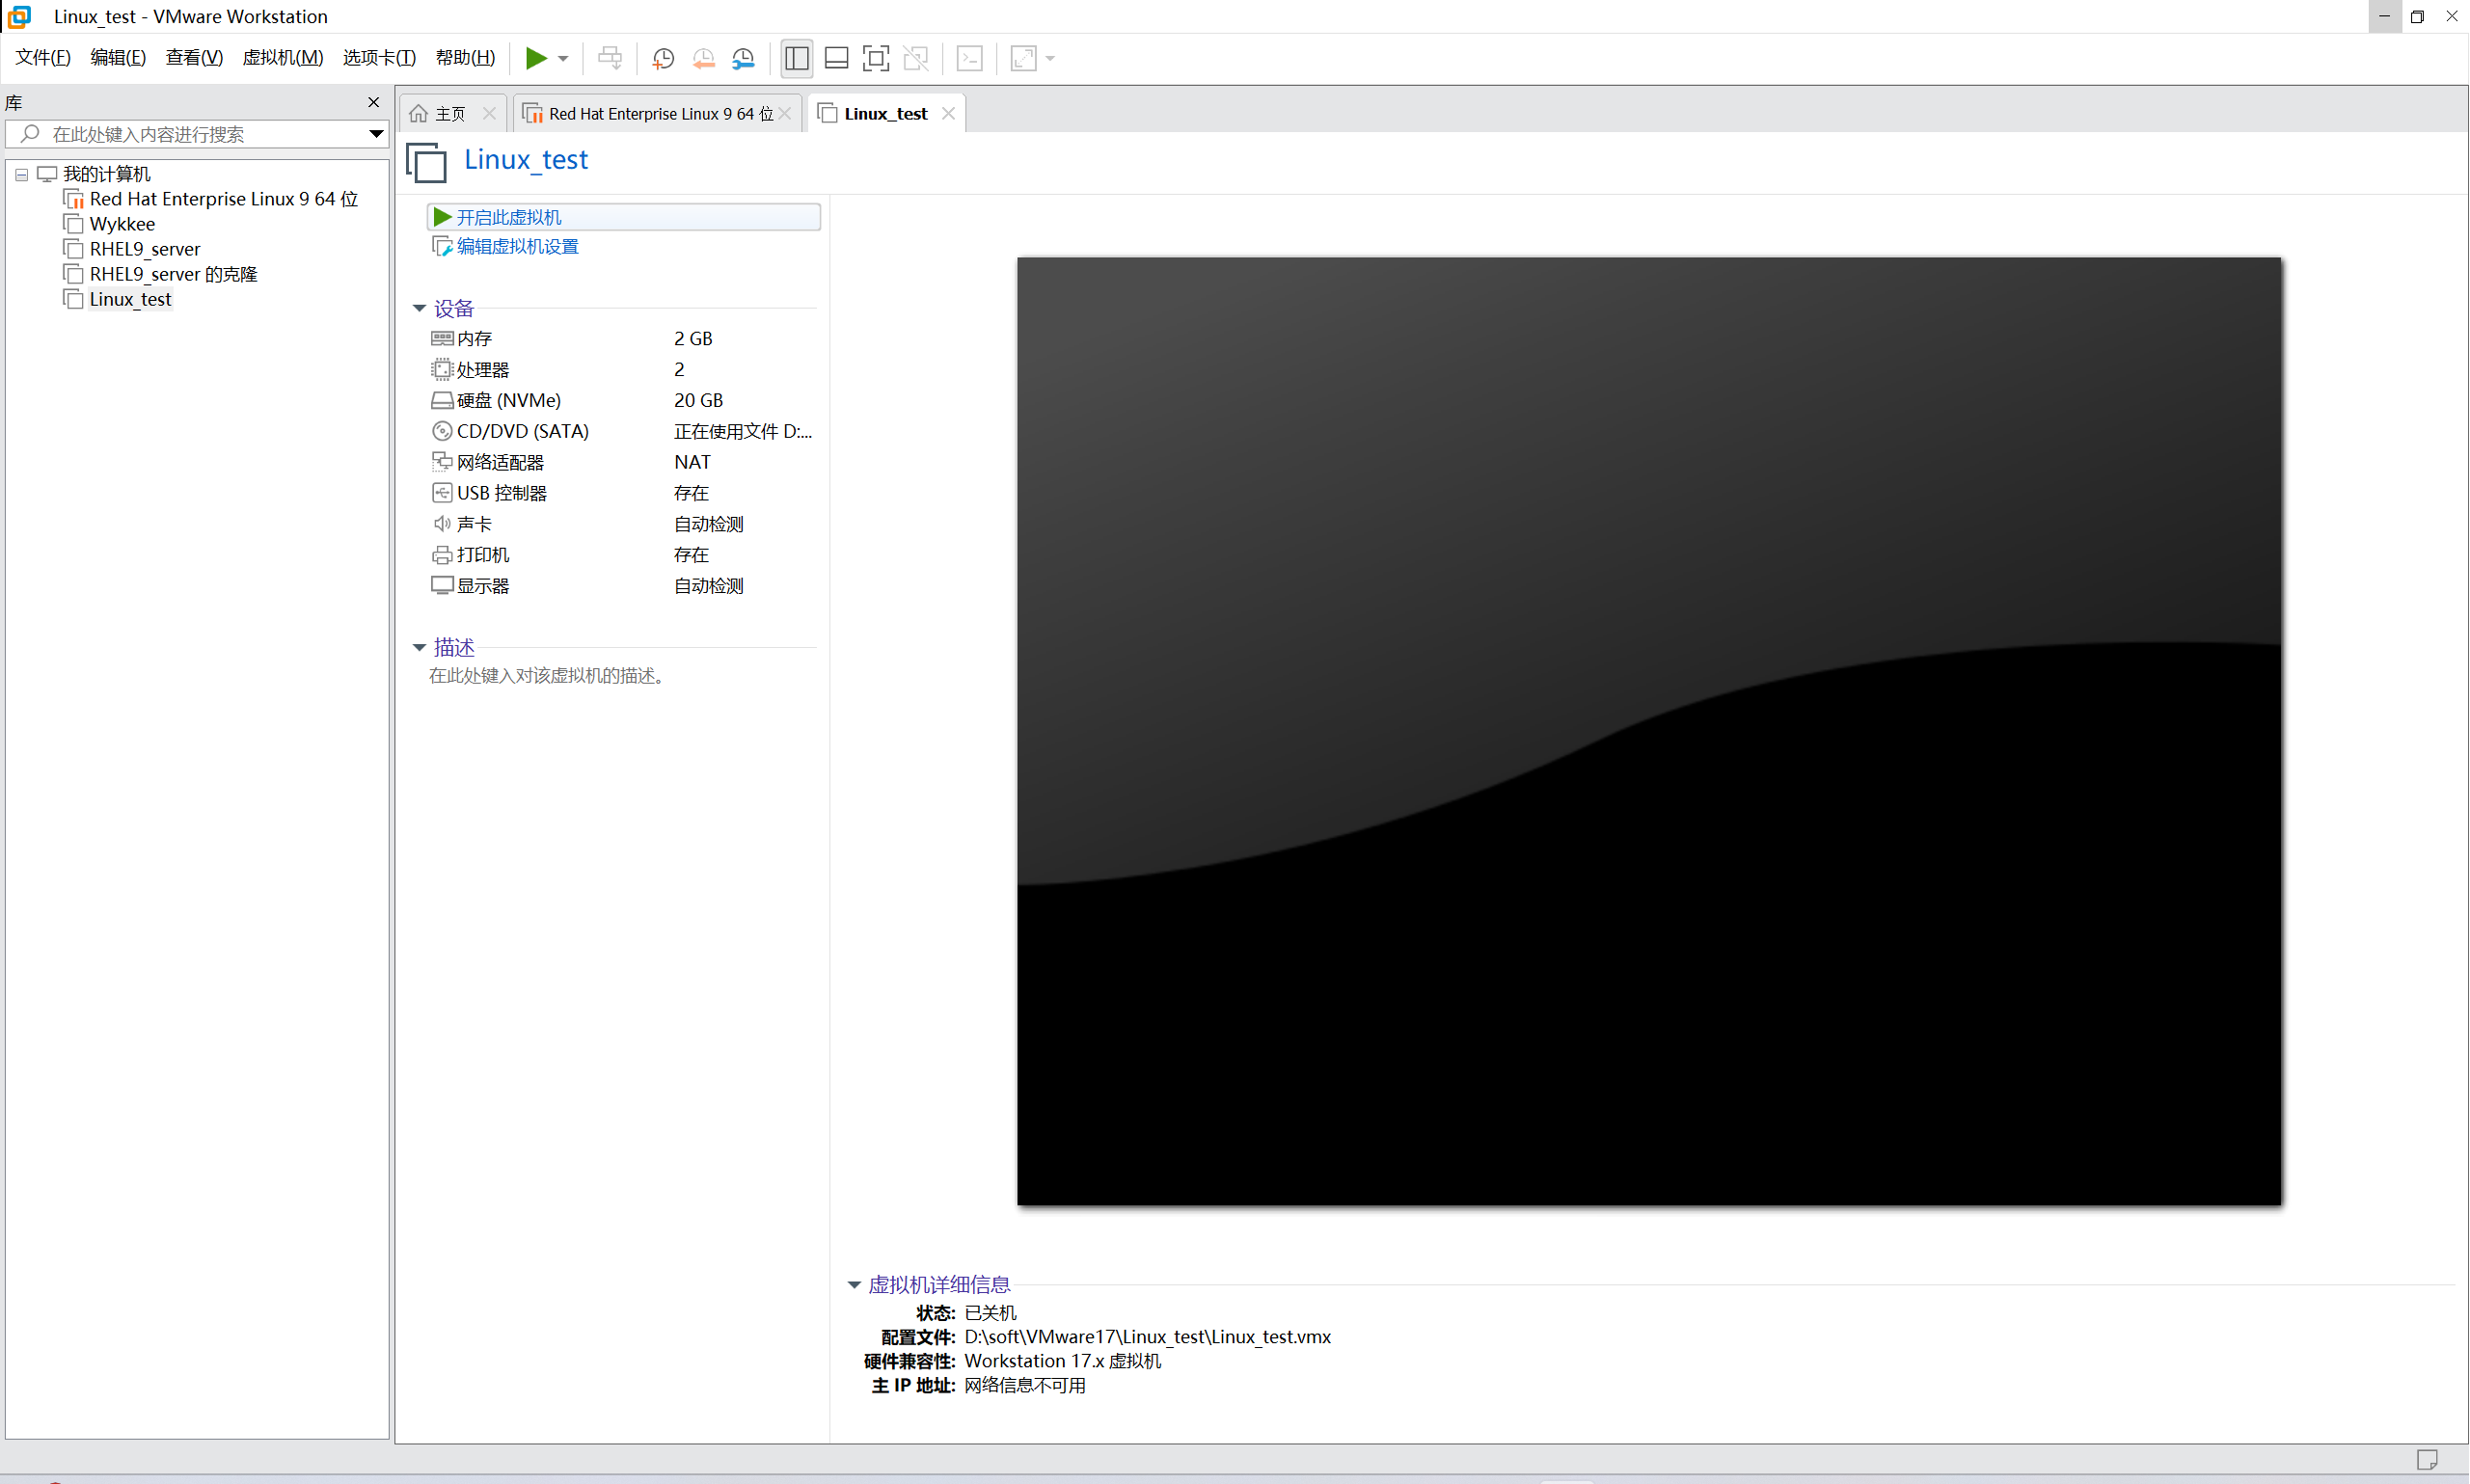The width and height of the screenshot is (2470, 1484).
Task: Collapse the 我的计算机 tree node
Action: tap(21, 174)
